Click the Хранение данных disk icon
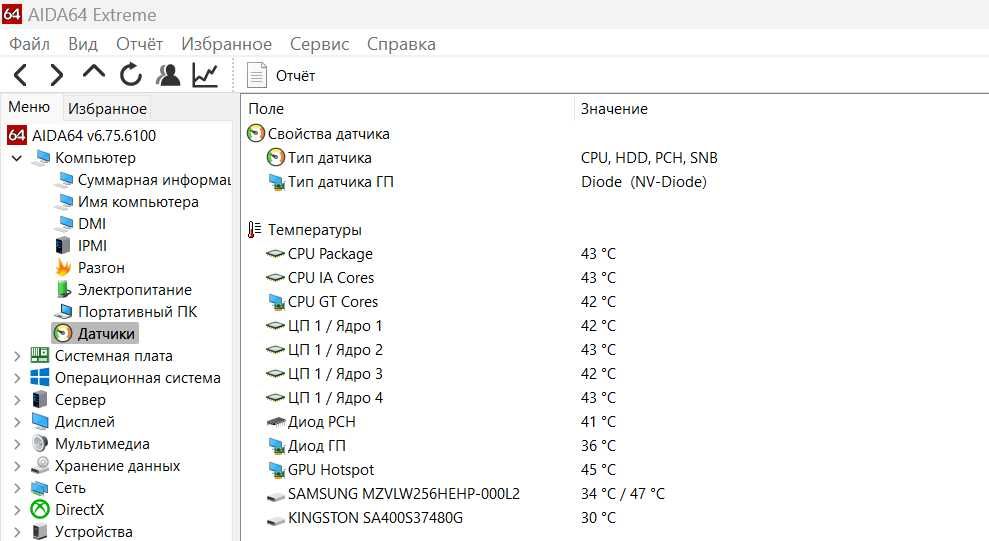Viewport: 989px width, 541px height. (40, 466)
